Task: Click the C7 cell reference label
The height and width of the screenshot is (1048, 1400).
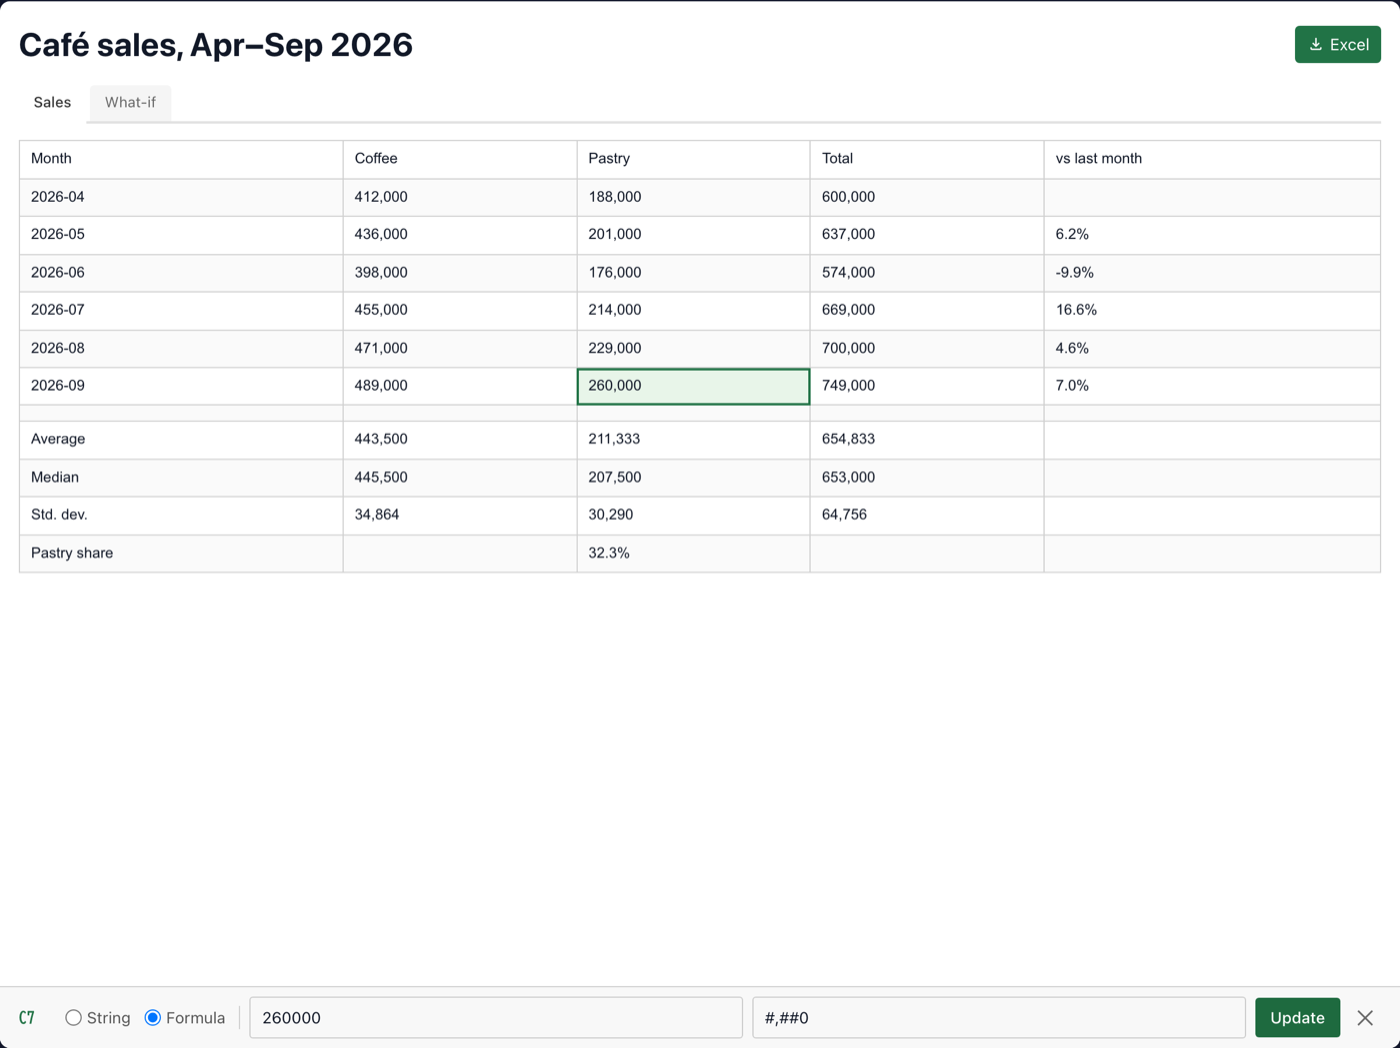Action: (27, 1017)
